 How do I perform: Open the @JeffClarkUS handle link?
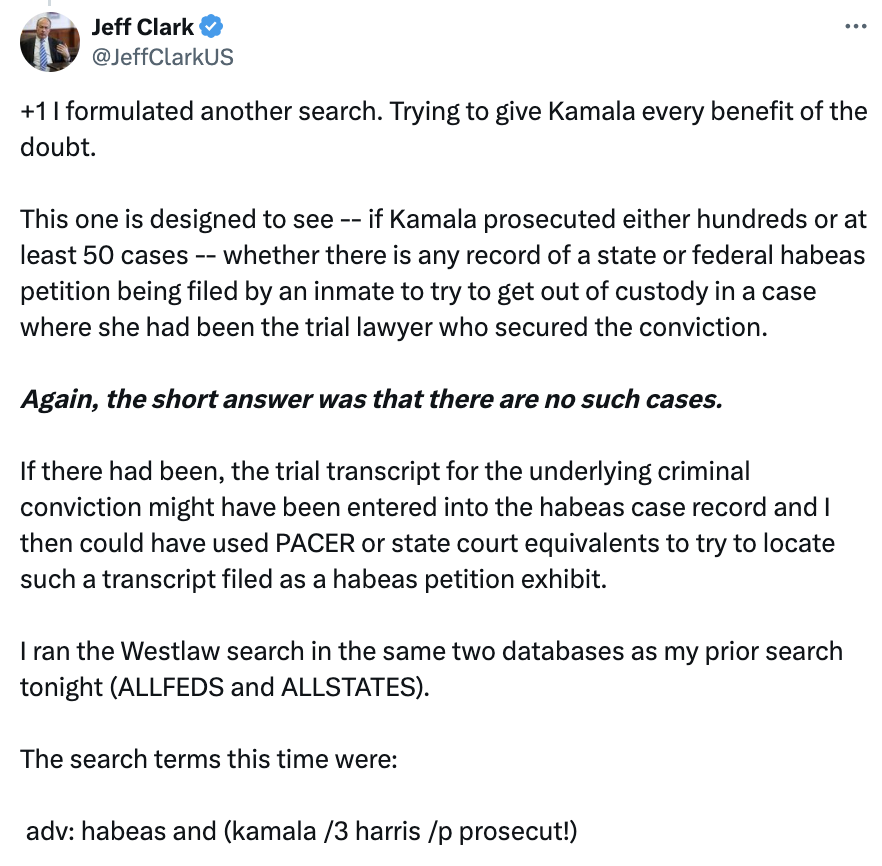pos(163,57)
